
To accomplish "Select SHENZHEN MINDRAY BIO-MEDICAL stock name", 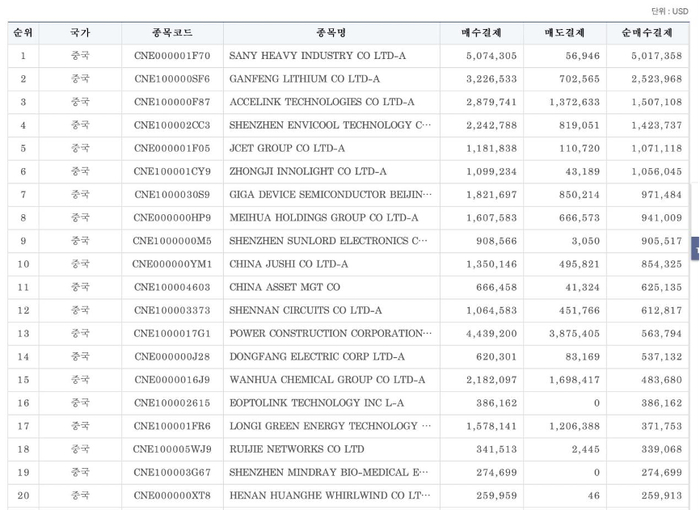I will (329, 472).
